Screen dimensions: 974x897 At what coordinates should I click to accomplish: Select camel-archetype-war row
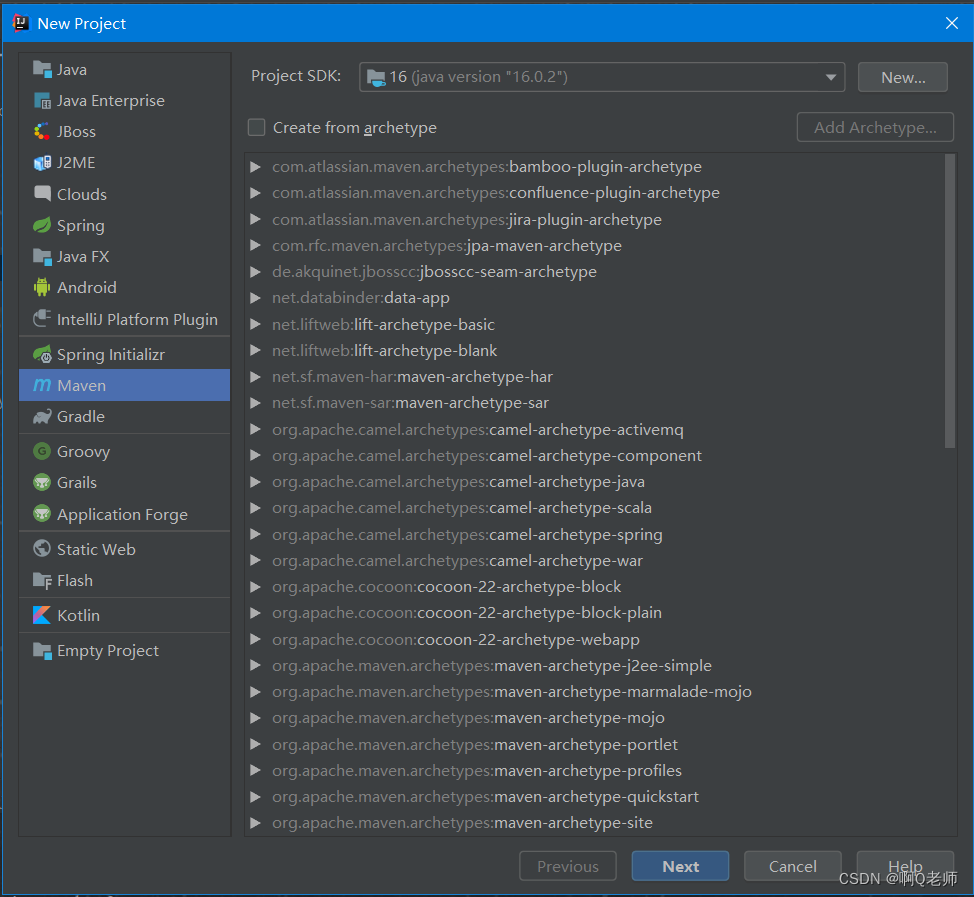click(x=596, y=560)
